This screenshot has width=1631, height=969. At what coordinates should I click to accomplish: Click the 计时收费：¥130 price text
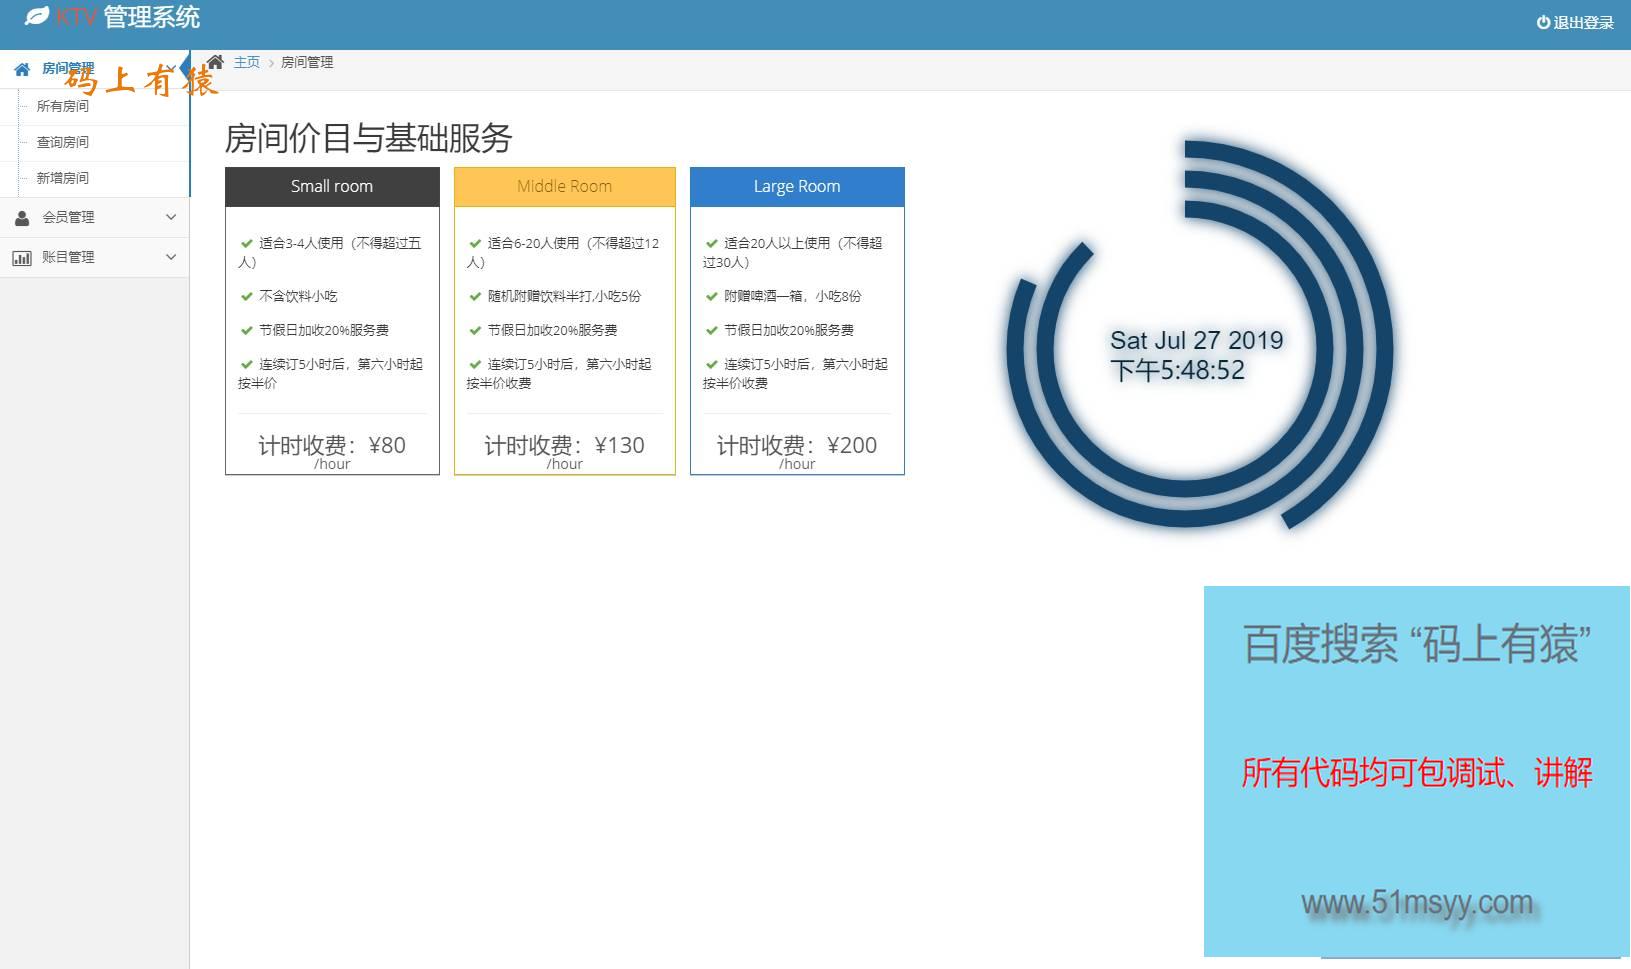point(565,445)
